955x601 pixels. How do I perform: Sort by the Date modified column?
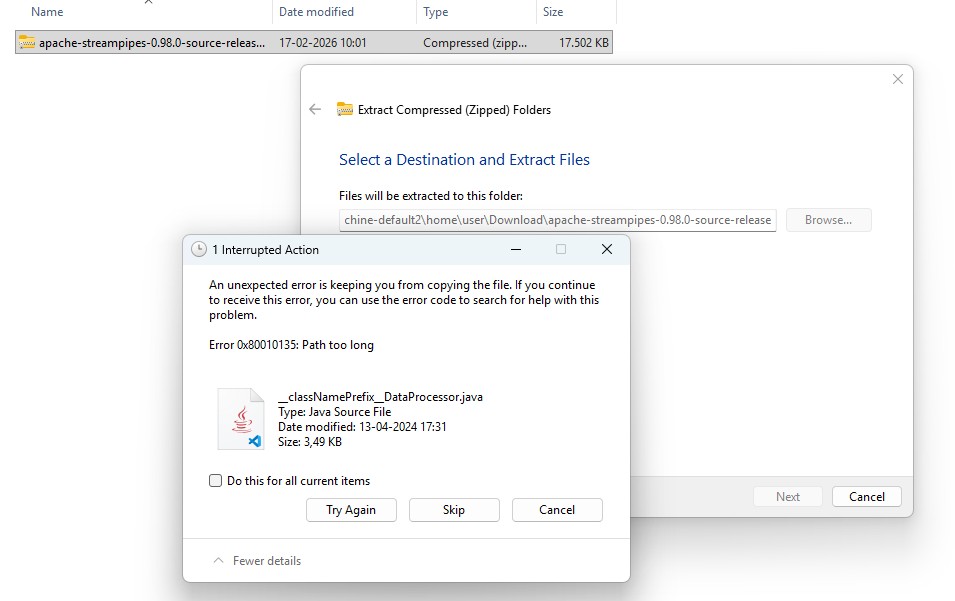click(316, 12)
